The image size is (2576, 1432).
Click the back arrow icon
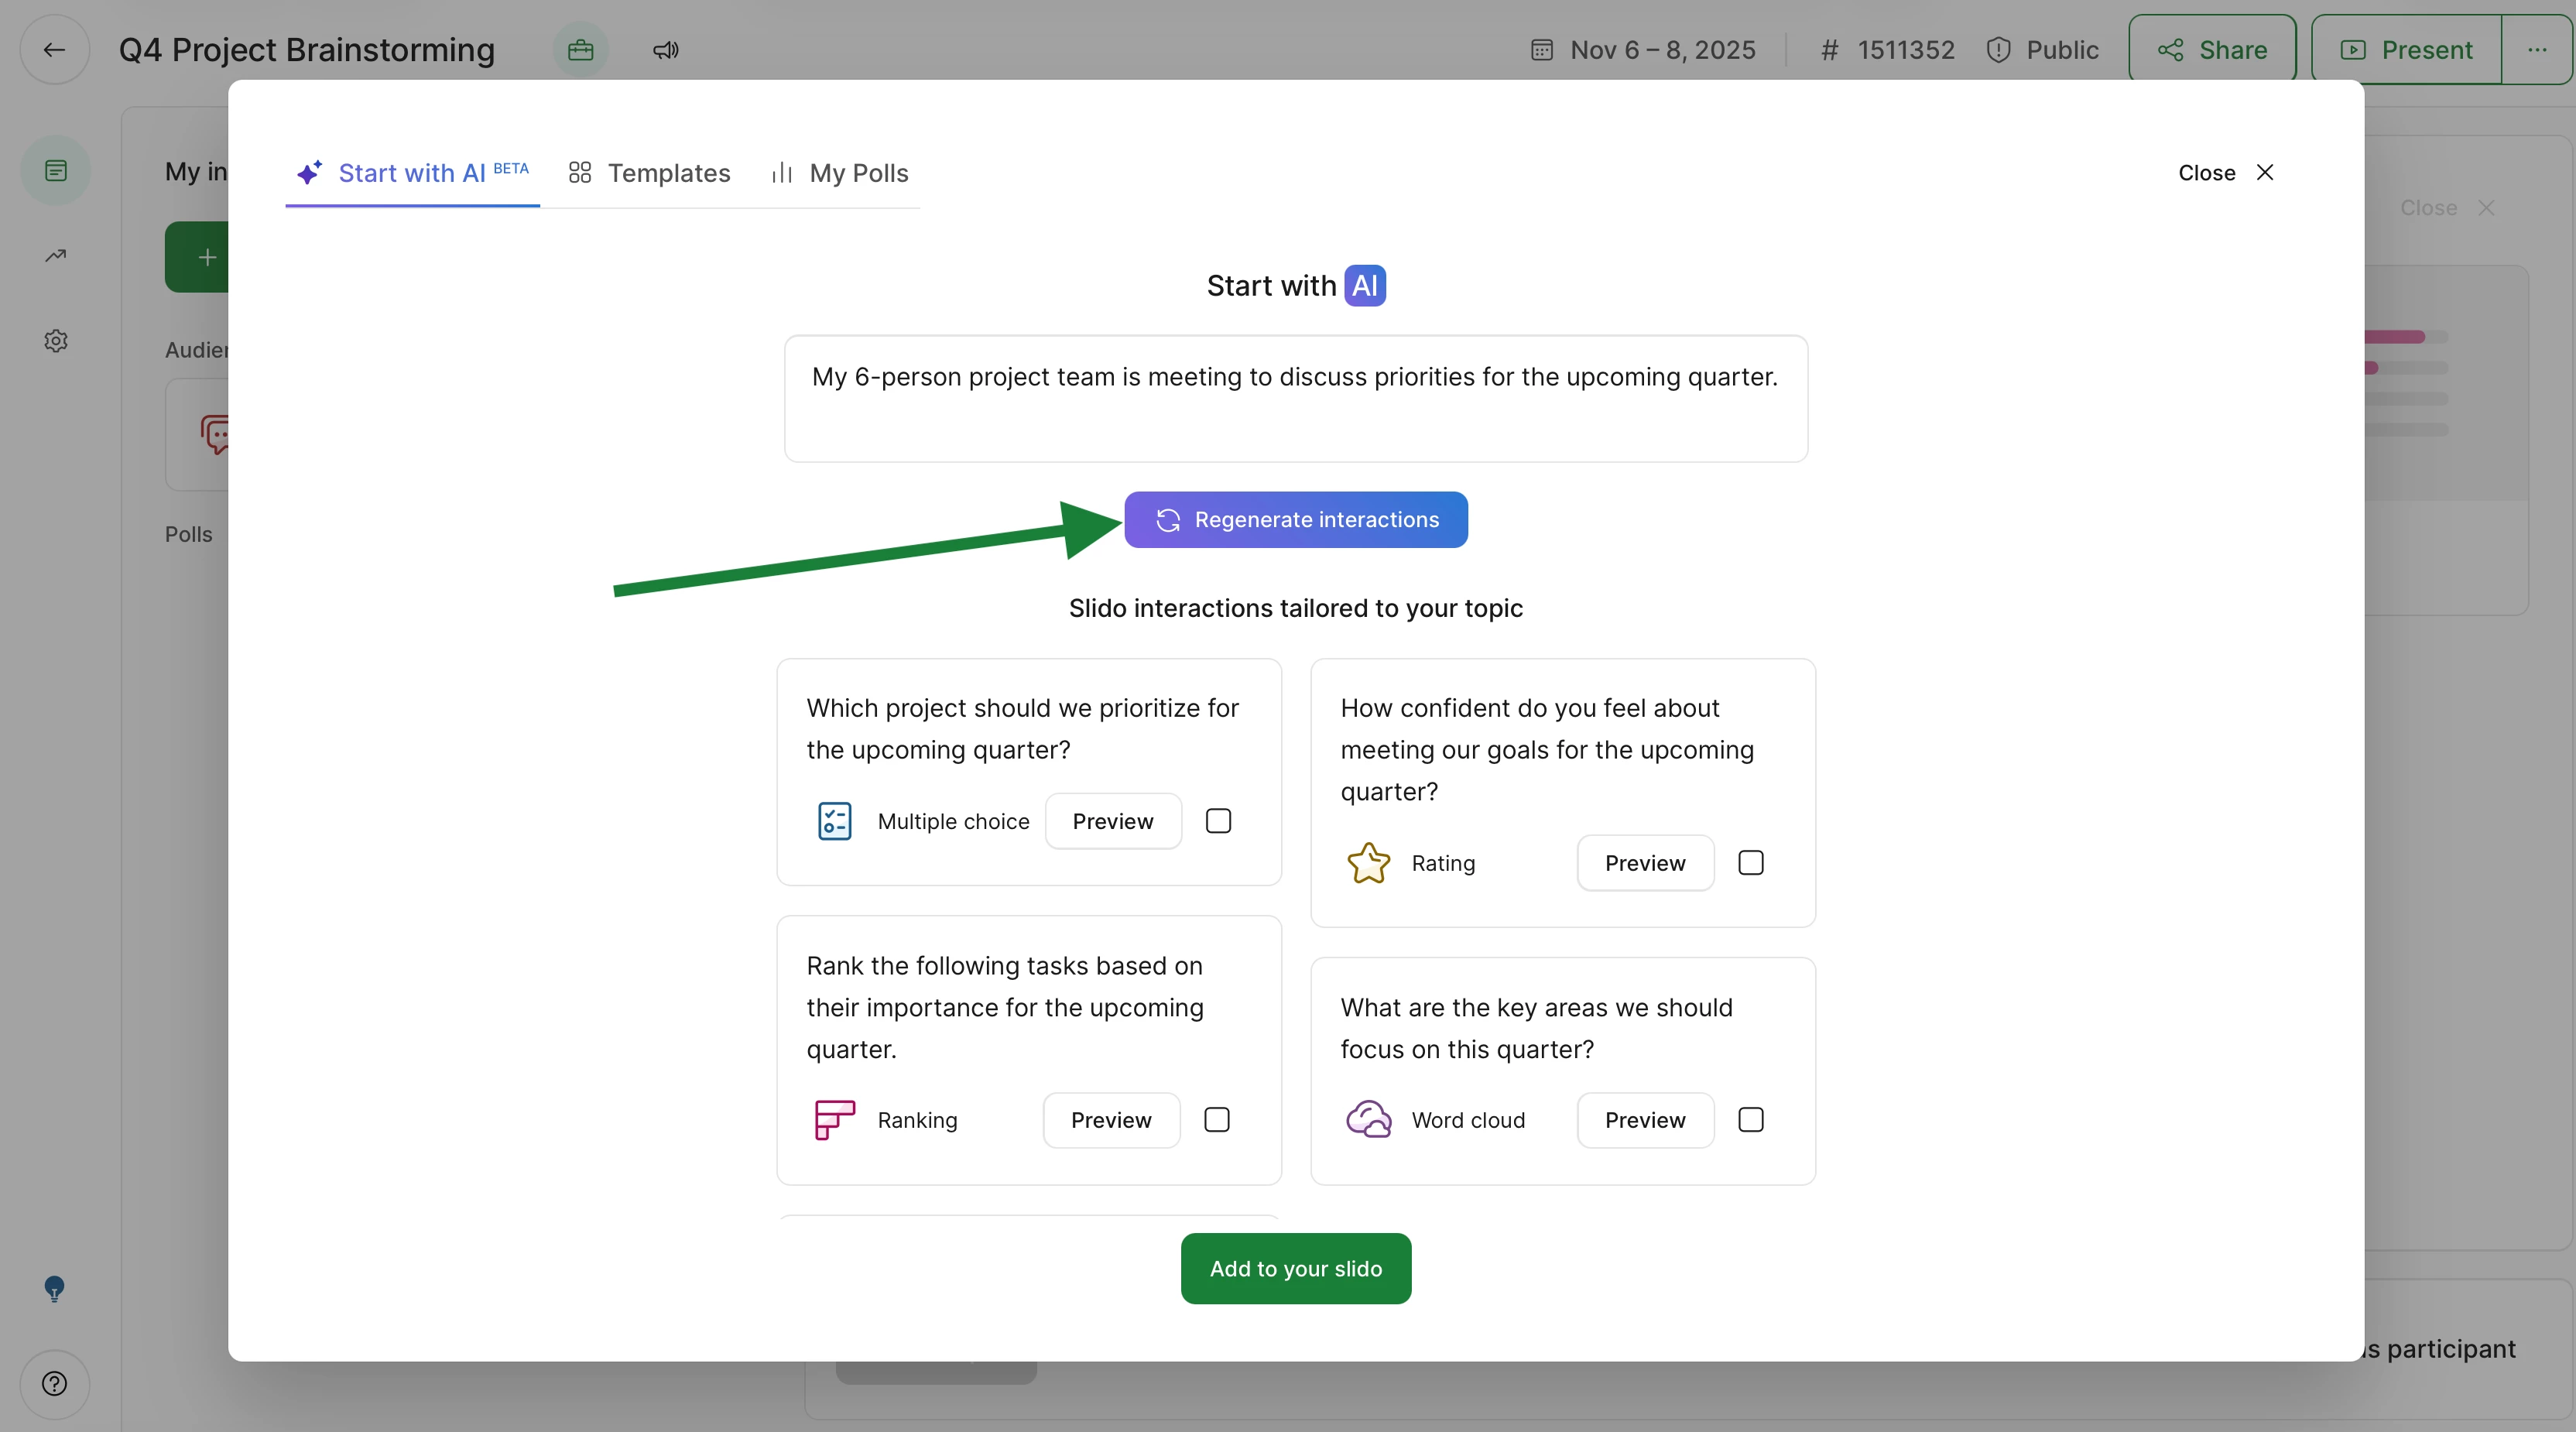[55, 49]
